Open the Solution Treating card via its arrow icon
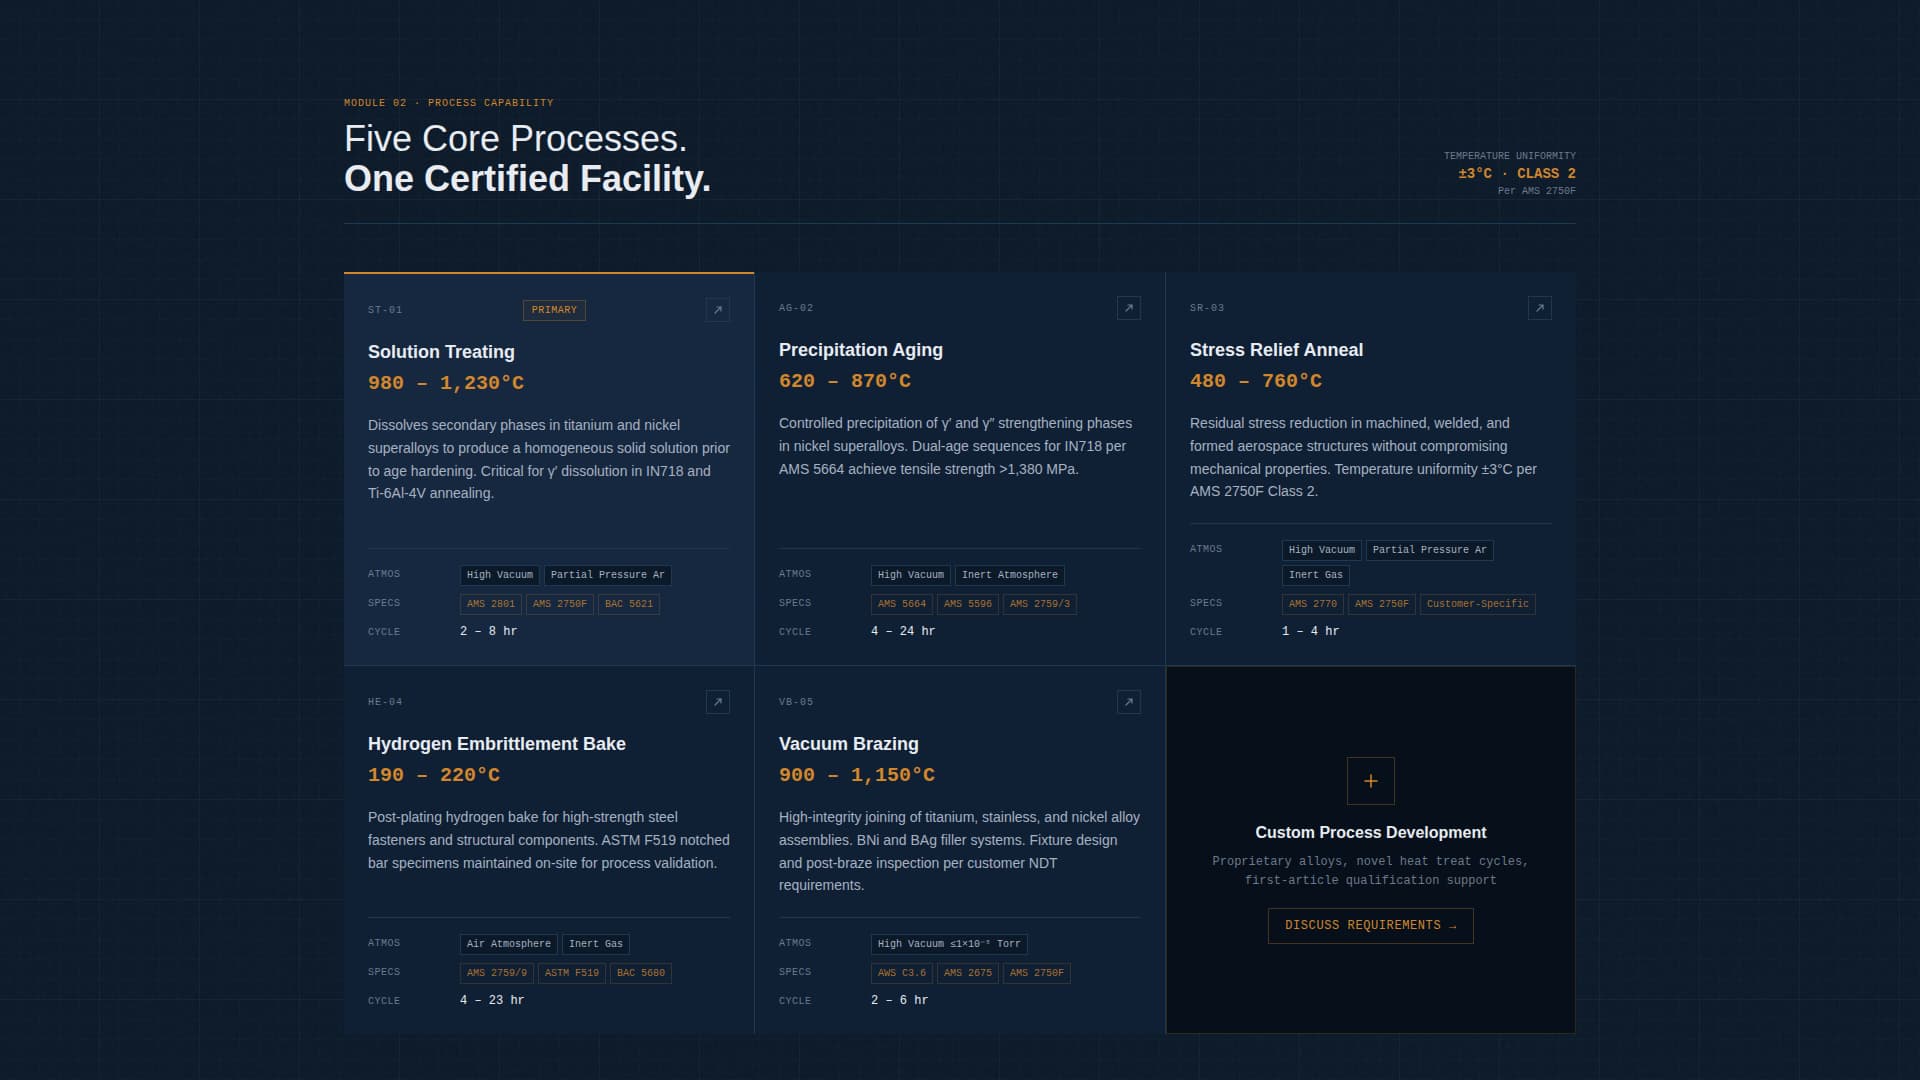The image size is (1920, 1080). [717, 310]
